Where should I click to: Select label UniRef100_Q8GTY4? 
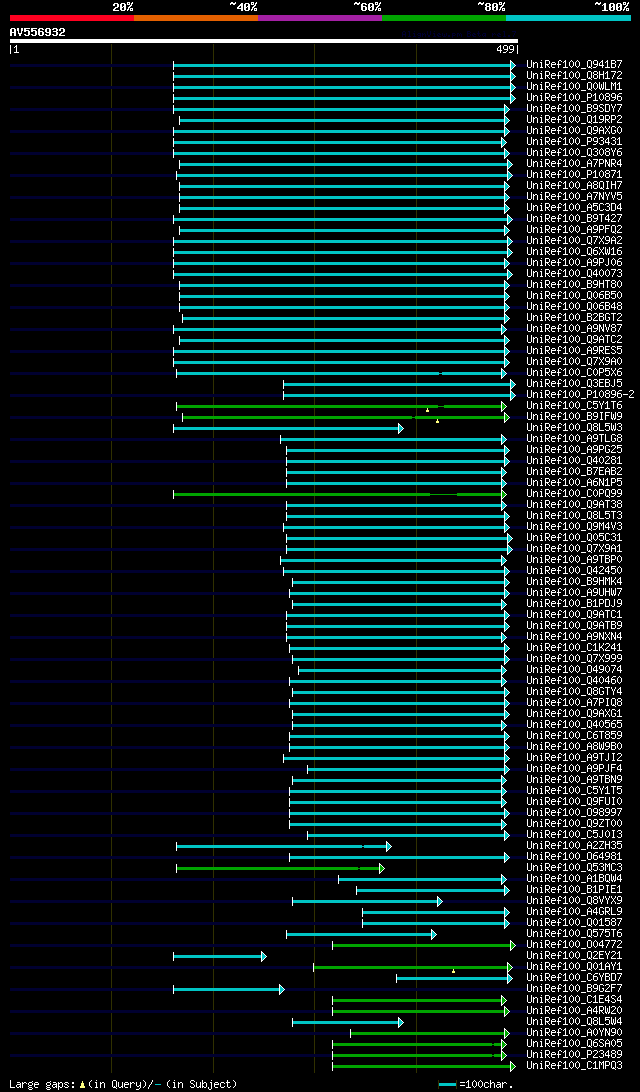coord(575,692)
